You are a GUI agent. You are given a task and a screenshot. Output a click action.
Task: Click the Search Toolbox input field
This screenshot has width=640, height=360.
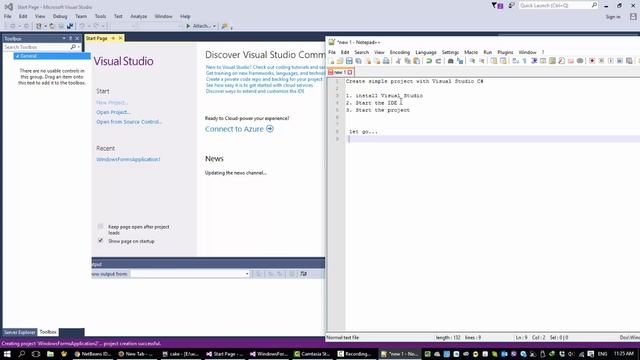tap(36, 47)
